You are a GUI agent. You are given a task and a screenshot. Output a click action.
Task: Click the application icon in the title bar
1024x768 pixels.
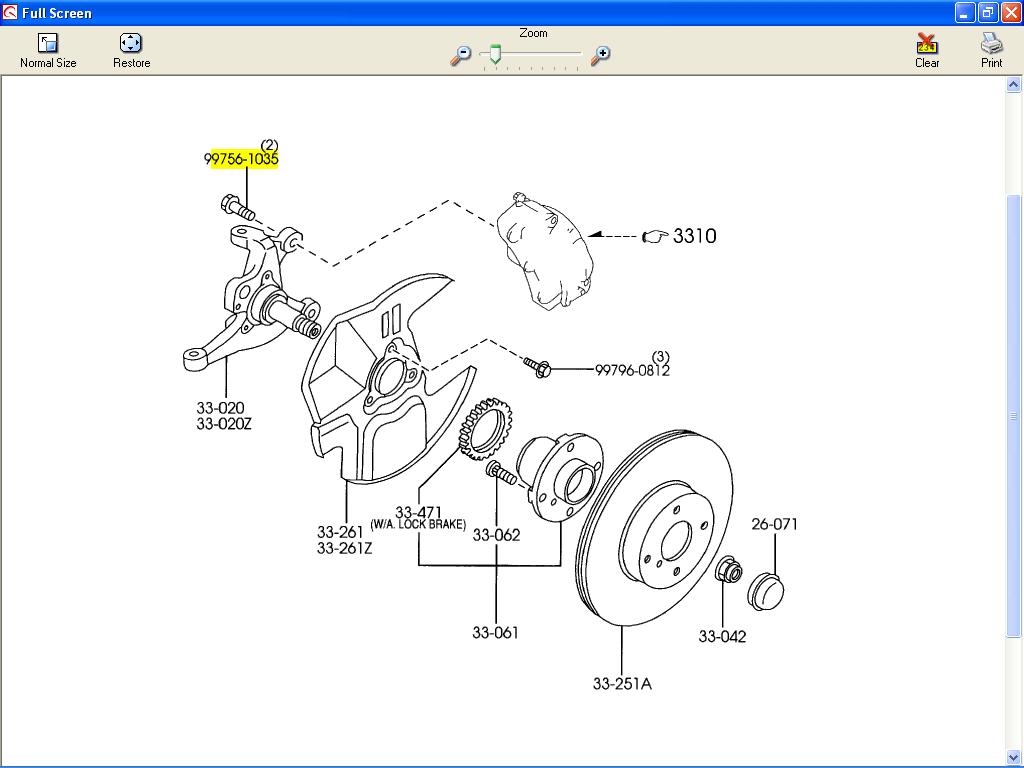10,13
